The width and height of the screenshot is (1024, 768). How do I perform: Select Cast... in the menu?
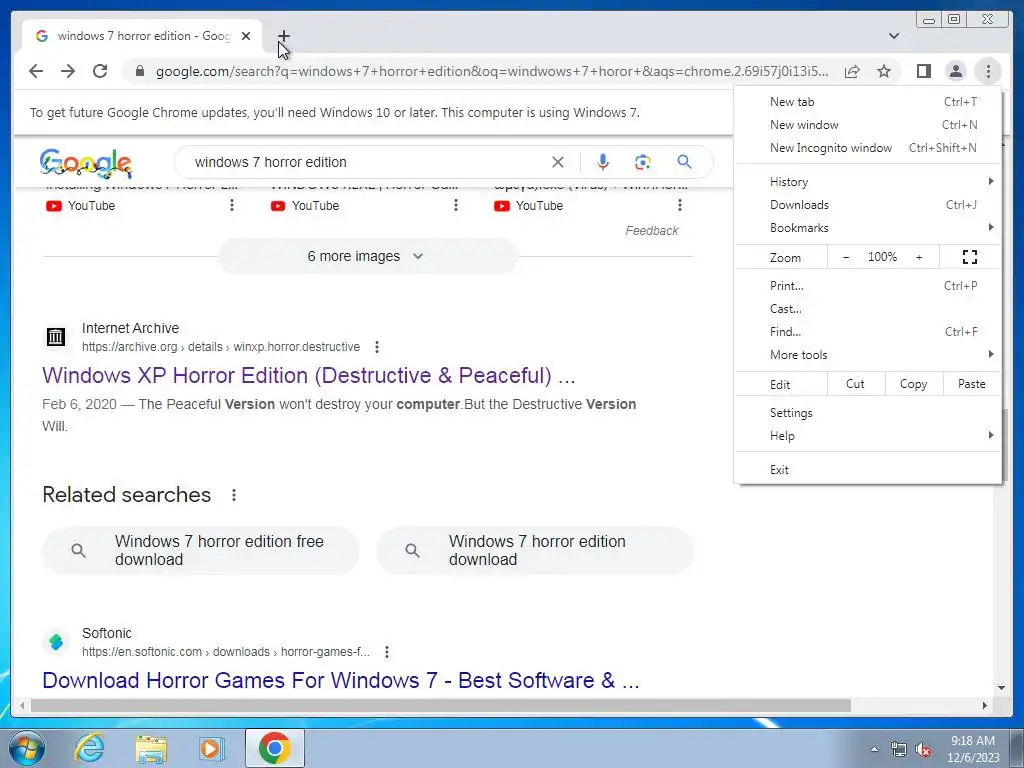(x=869, y=309)
